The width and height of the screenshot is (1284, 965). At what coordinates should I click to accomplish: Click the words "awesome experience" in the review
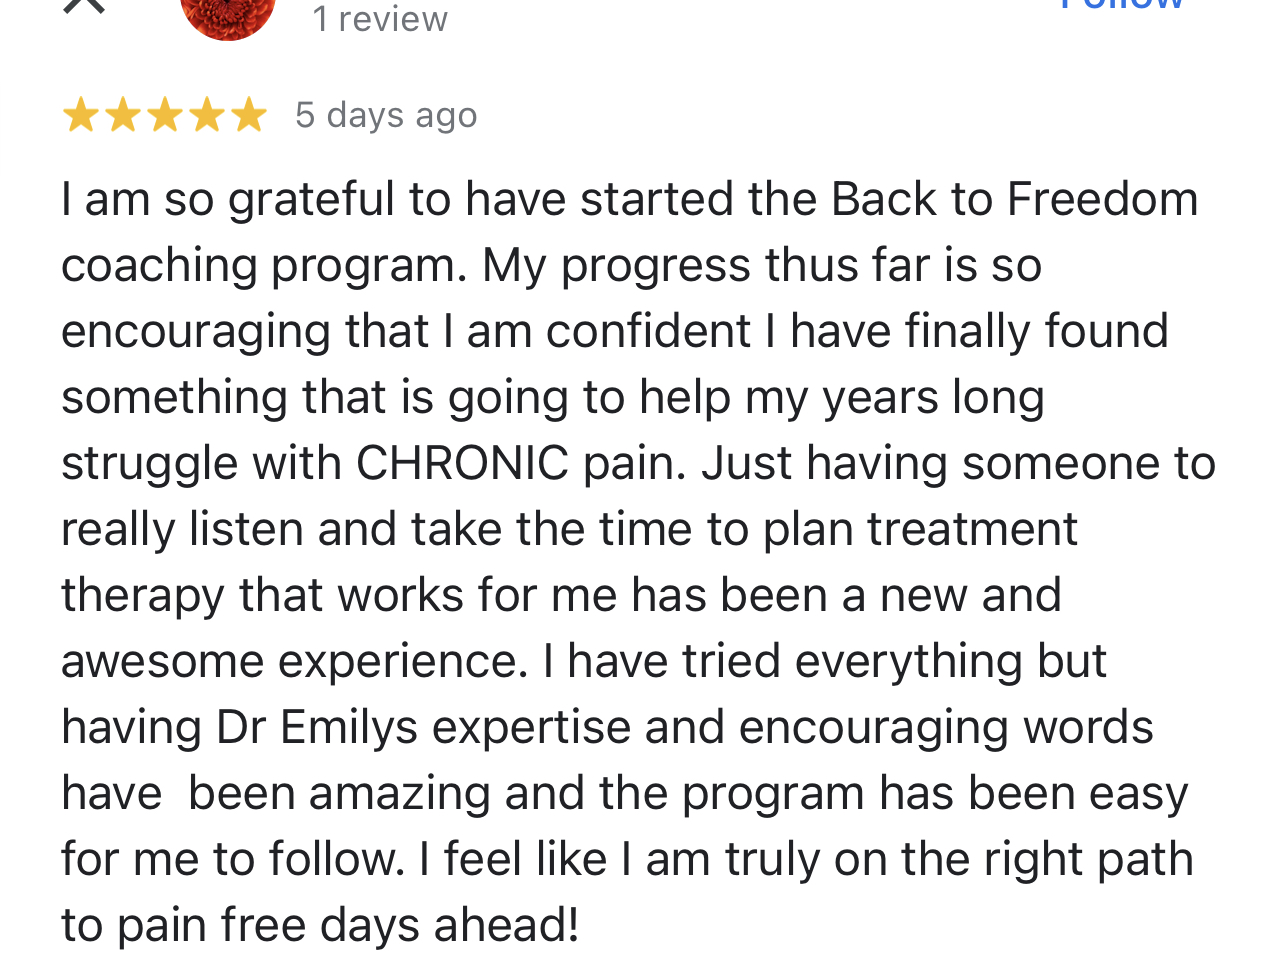click(x=294, y=661)
